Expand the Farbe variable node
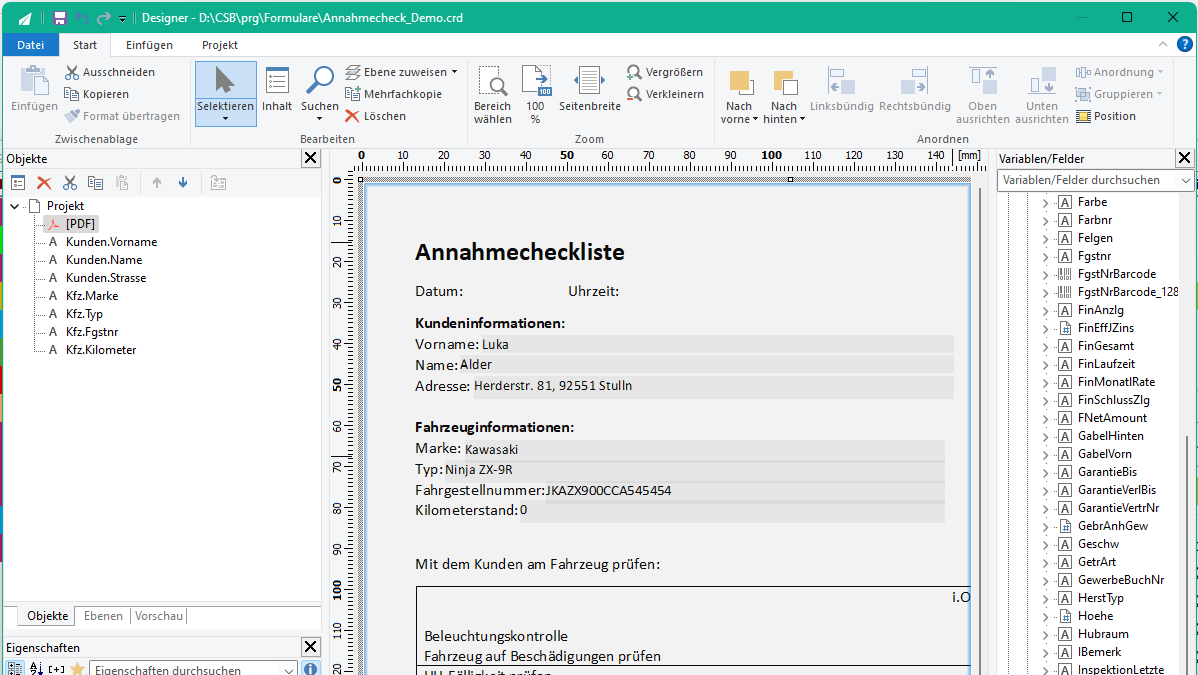The image size is (1198, 675). [x=1045, y=203]
